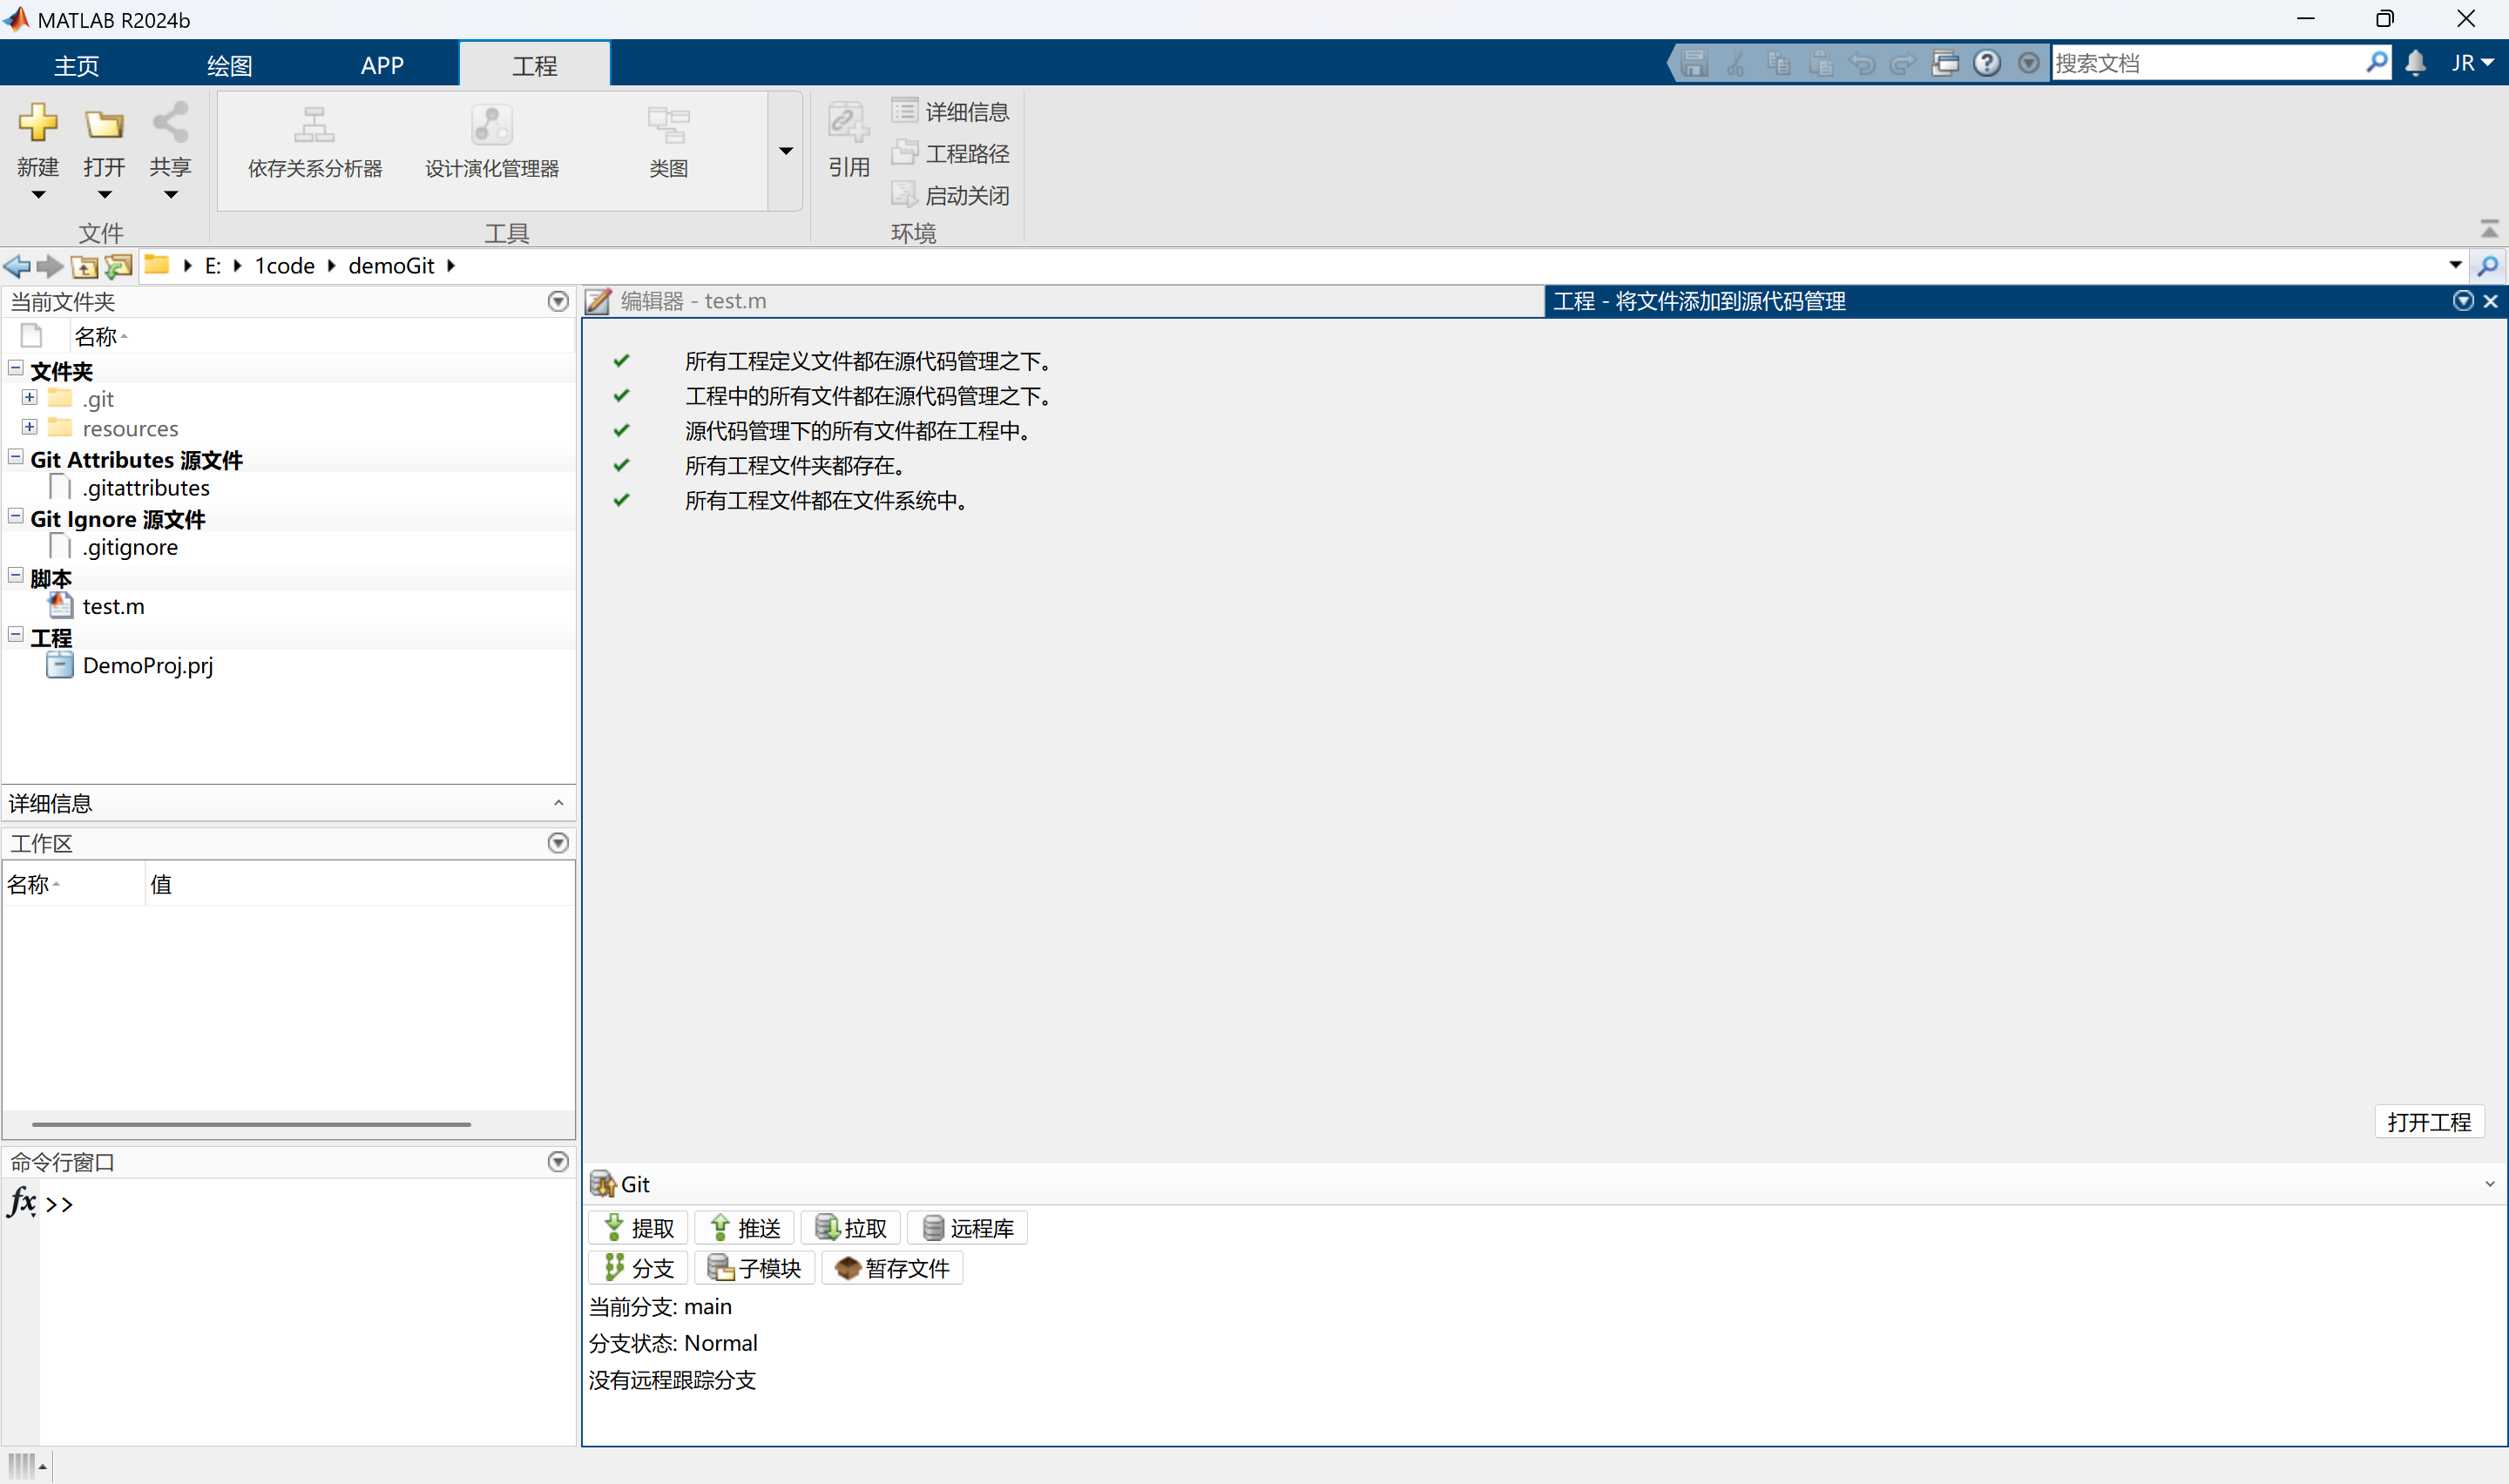
Task: Collapse the Git Ignore 源文件 section
Action: coord(15,515)
